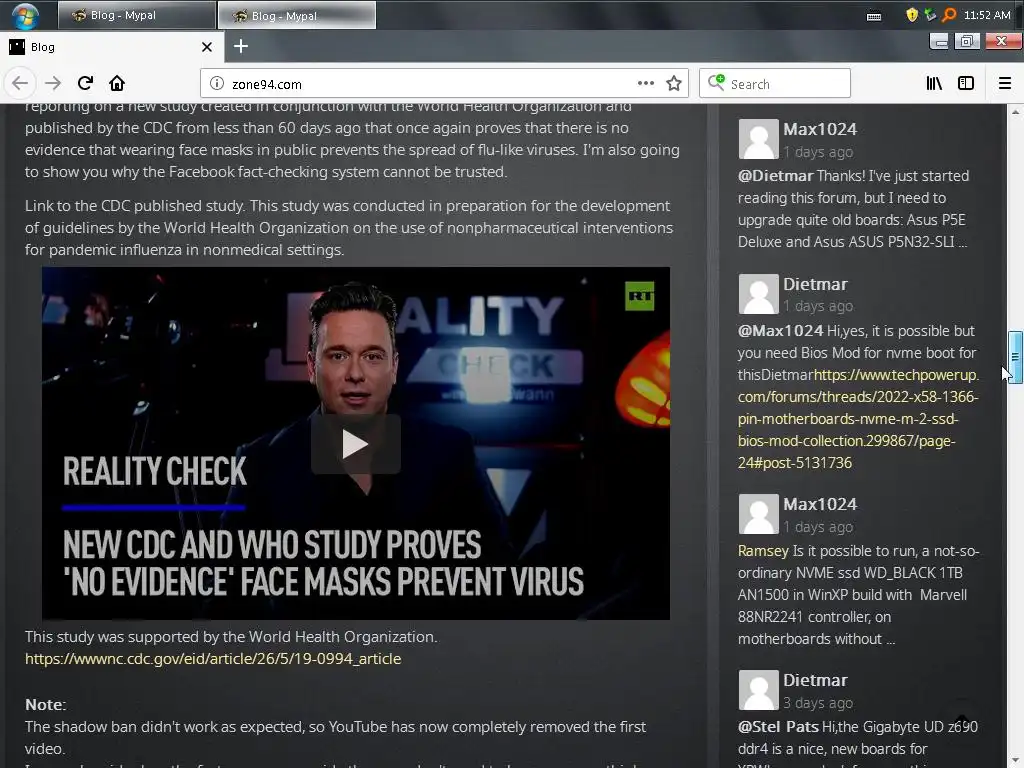Click avatar of Dietmar Bios Mod comment
The image size is (1024, 768).
(x=758, y=294)
